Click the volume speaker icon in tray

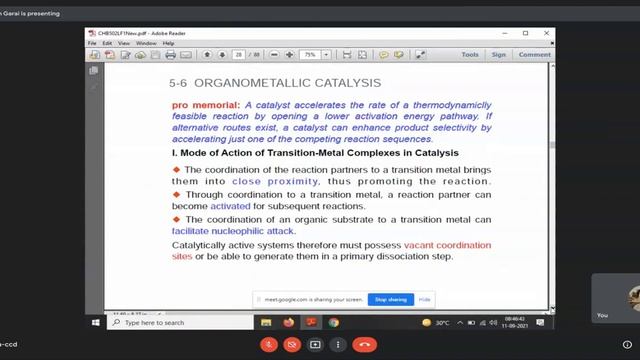pos(493,323)
